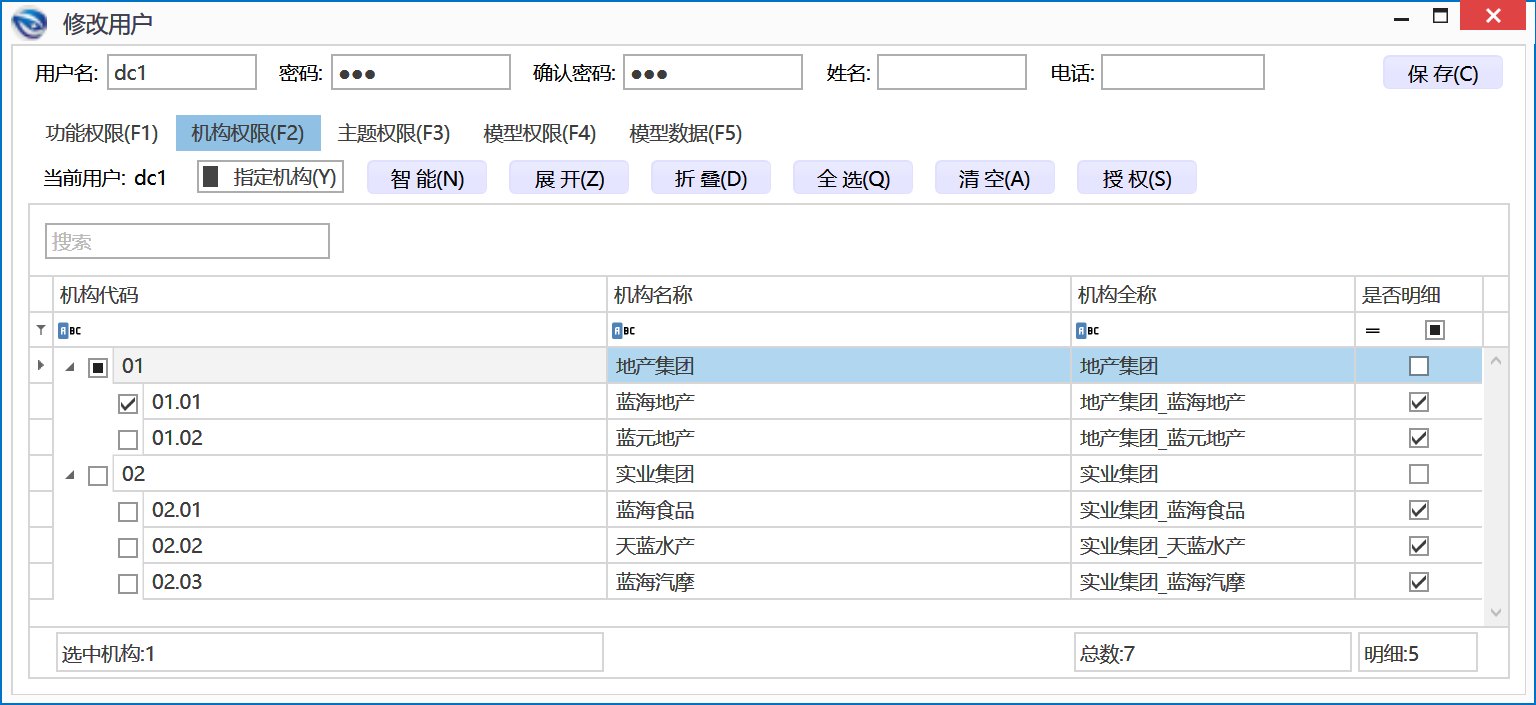Check the 02.03 organization checkbox
Image resolution: width=1536 pixels, height=705 pixels.
(x=128, y=584)
